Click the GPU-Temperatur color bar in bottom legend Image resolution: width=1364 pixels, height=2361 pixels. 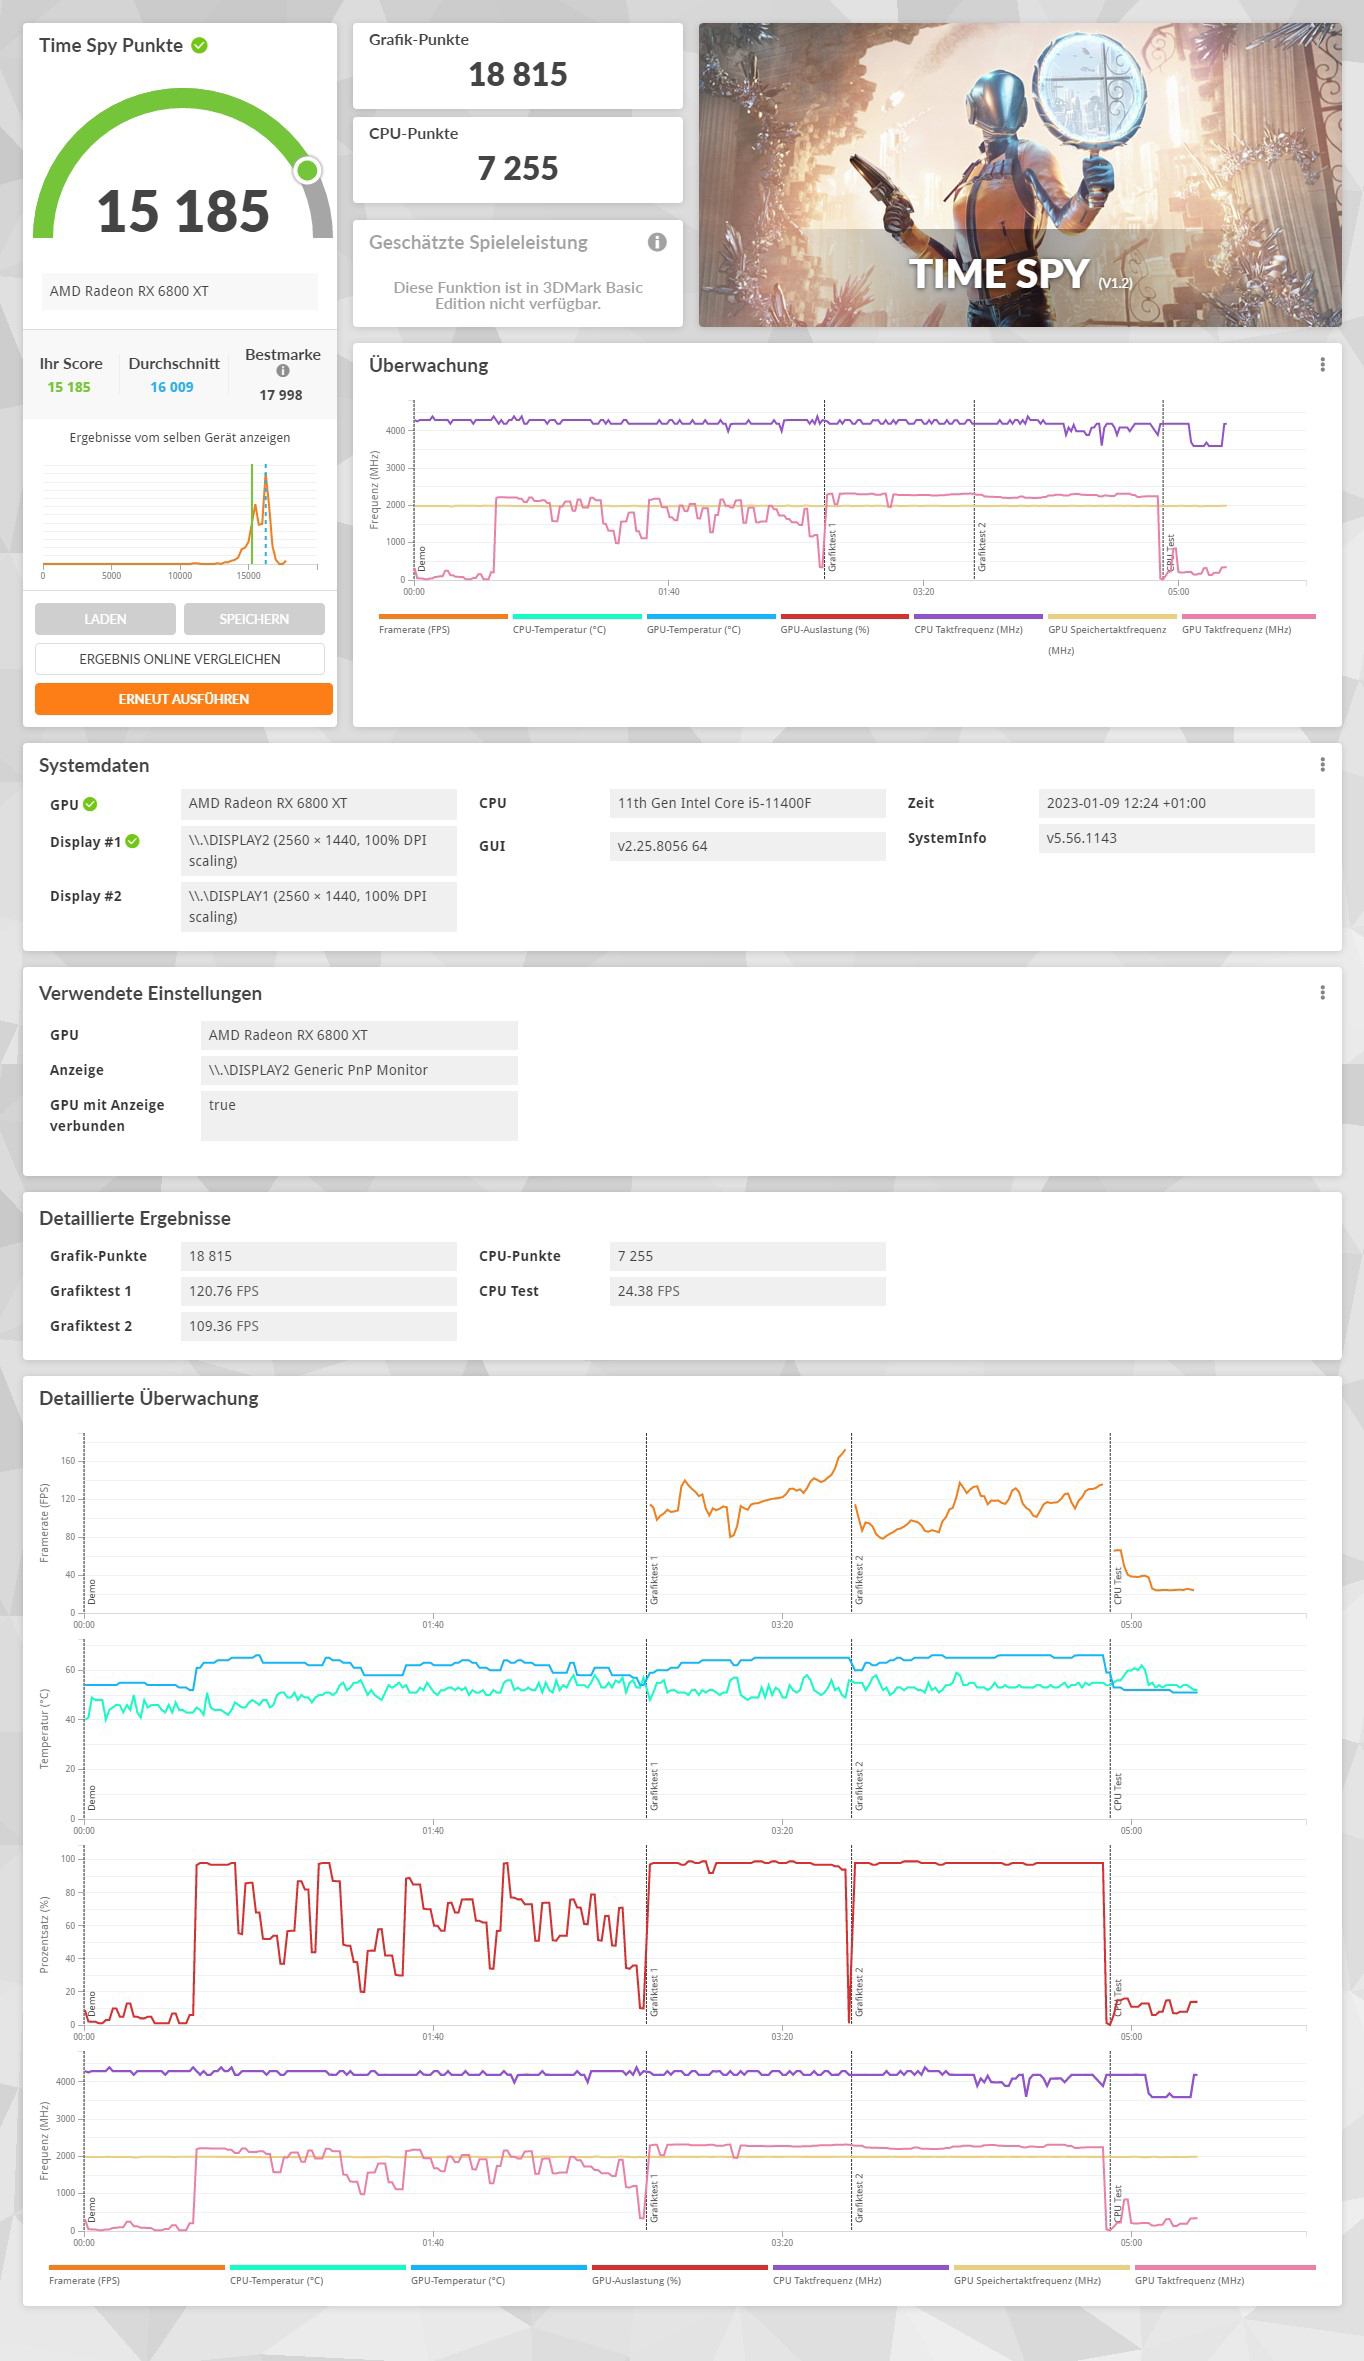pyautogui.click(x=499, y=2267)
